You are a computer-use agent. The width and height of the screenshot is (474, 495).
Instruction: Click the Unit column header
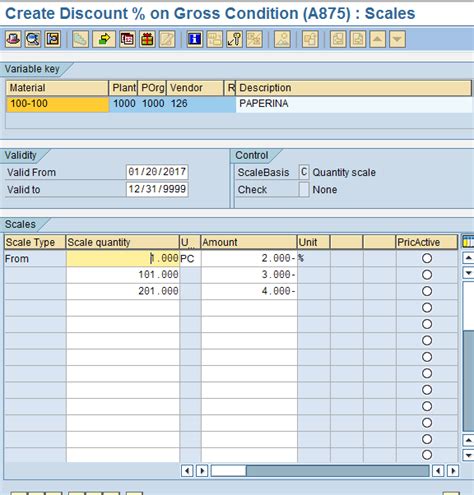coord(313,242)
